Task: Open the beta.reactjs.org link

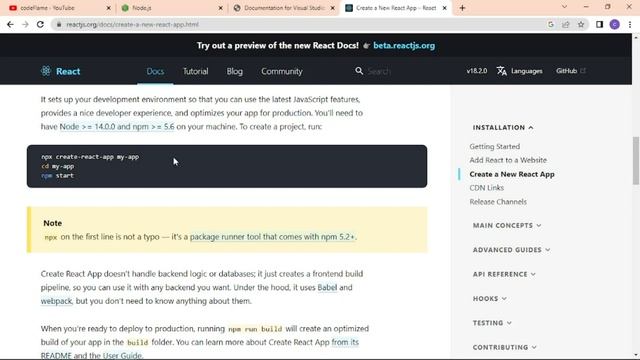Action: (x=404, y=45)
